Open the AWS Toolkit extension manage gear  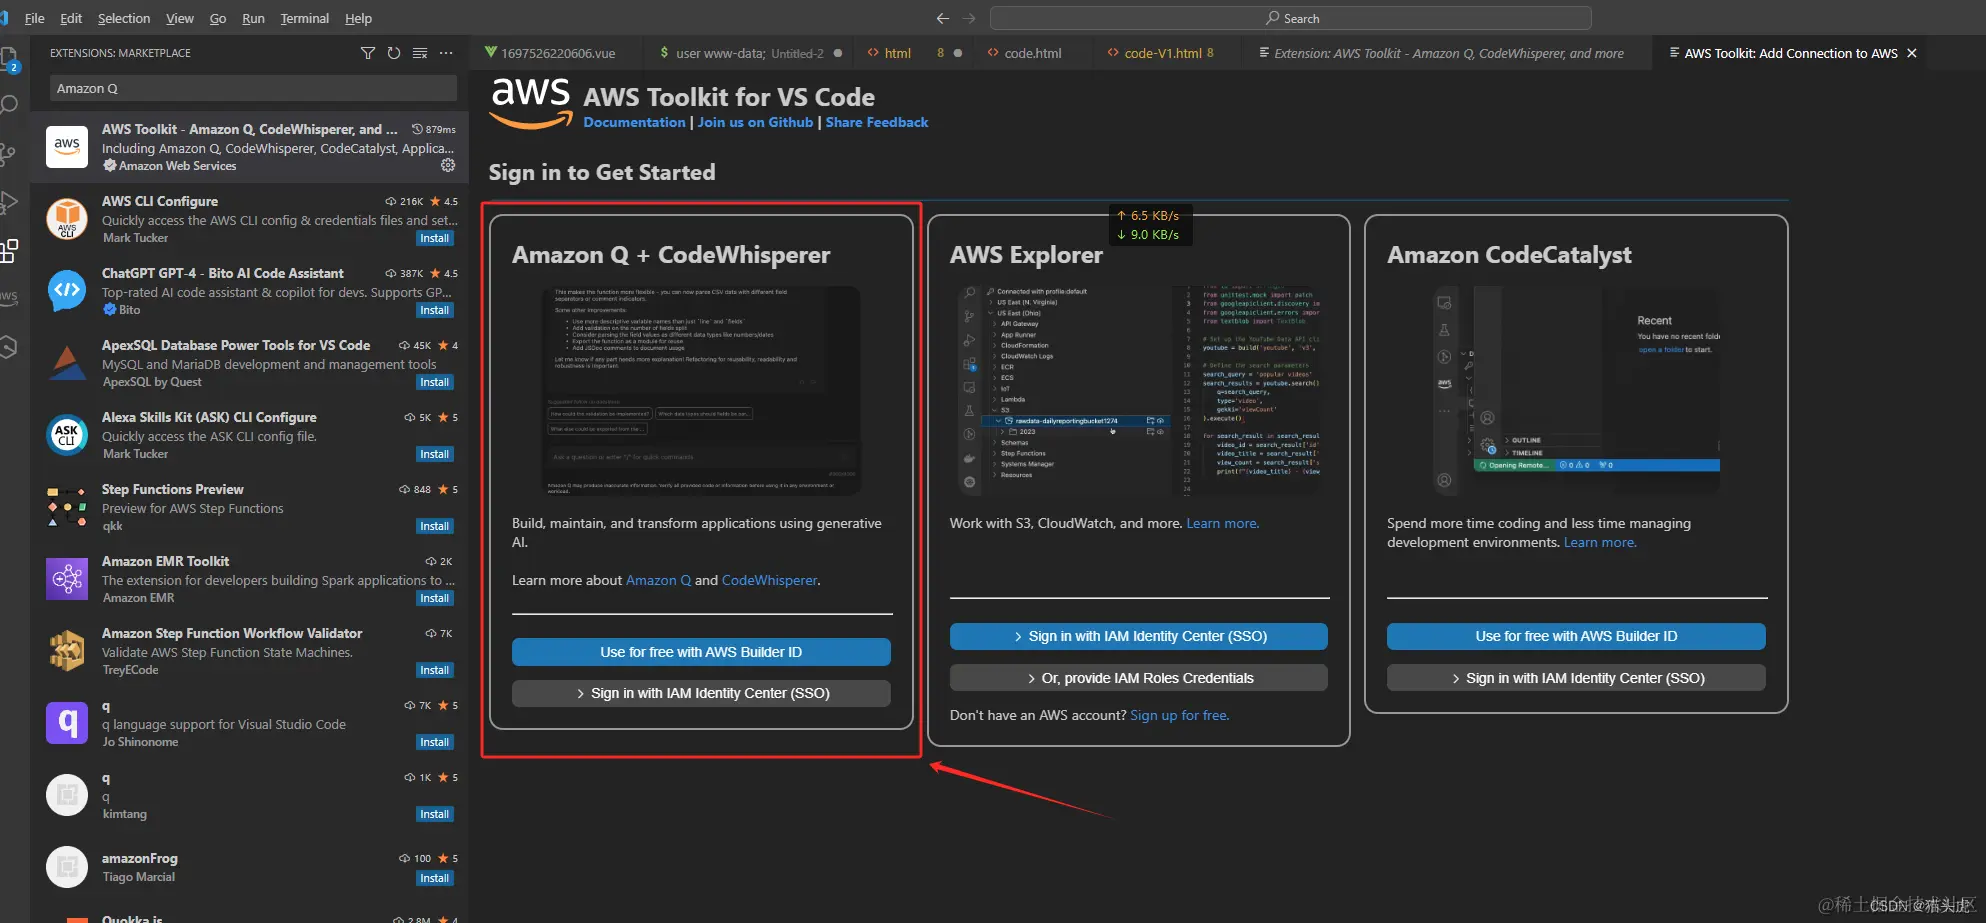448,165
